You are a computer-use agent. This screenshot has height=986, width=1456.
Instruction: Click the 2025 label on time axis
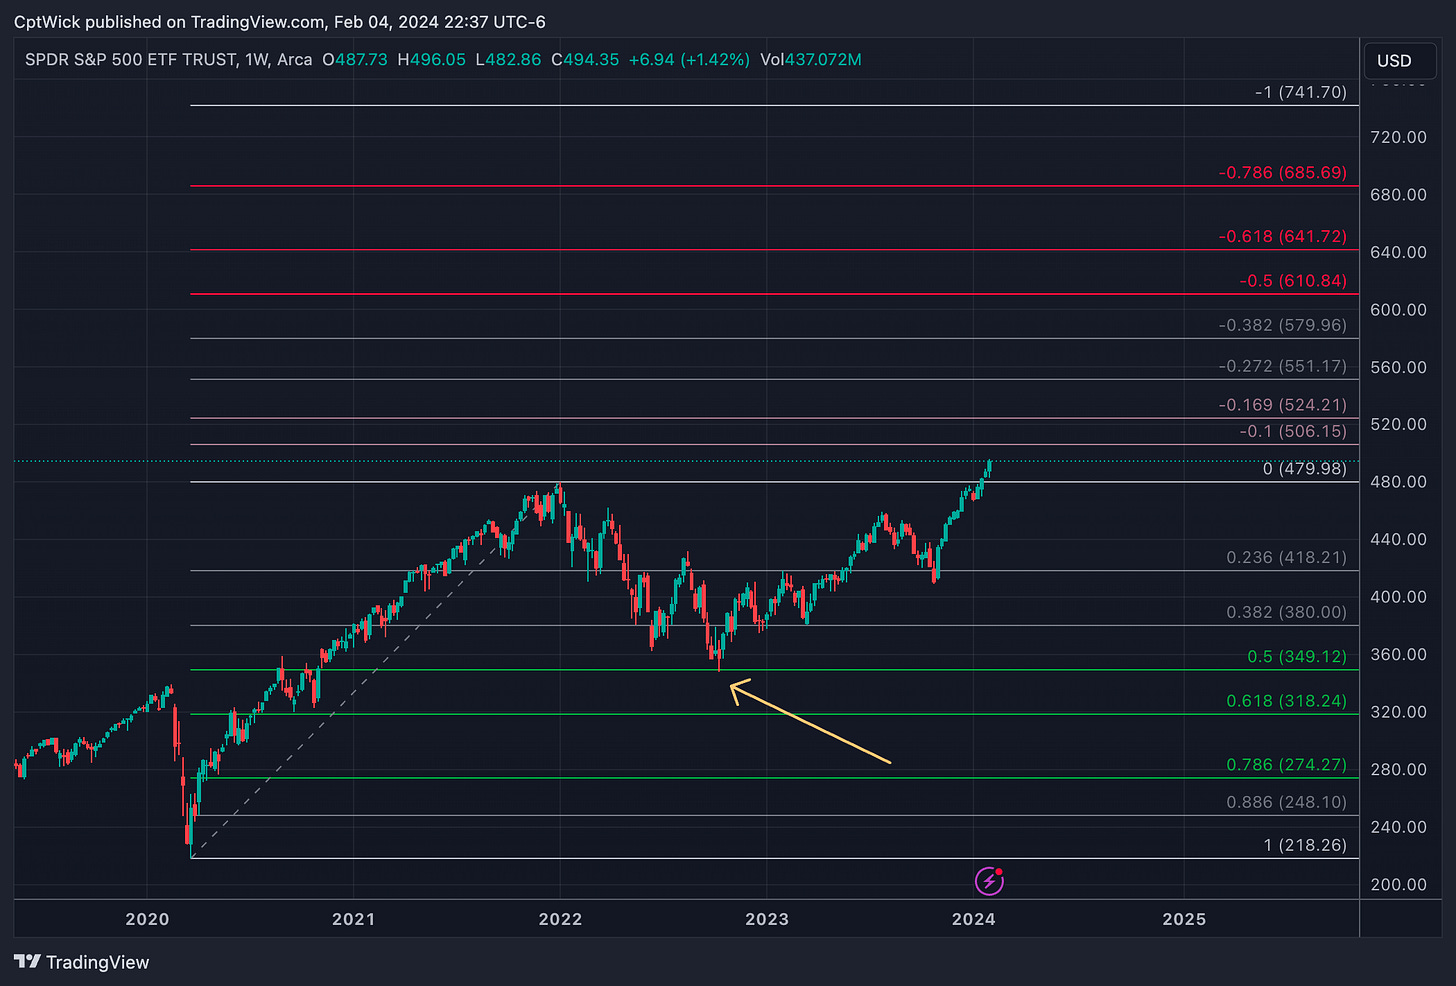point(1184,919)
